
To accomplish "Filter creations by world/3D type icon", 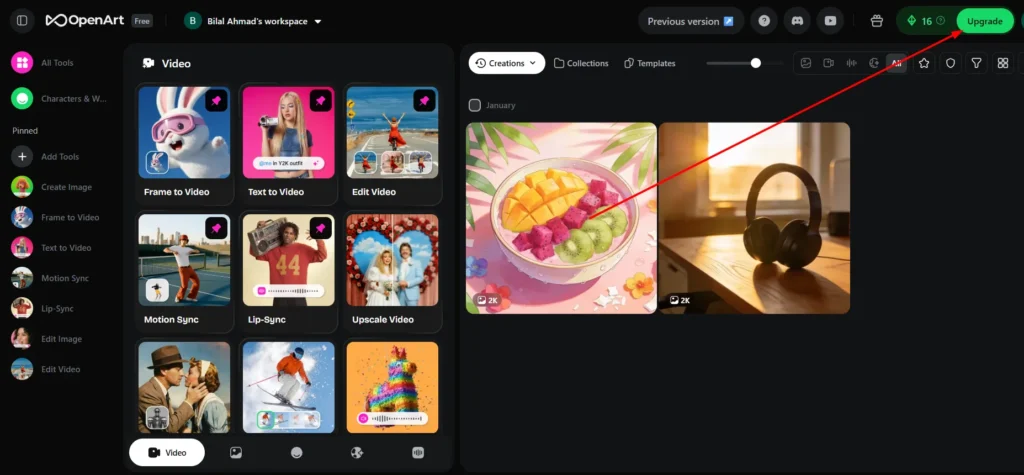I will pos(874,63).
